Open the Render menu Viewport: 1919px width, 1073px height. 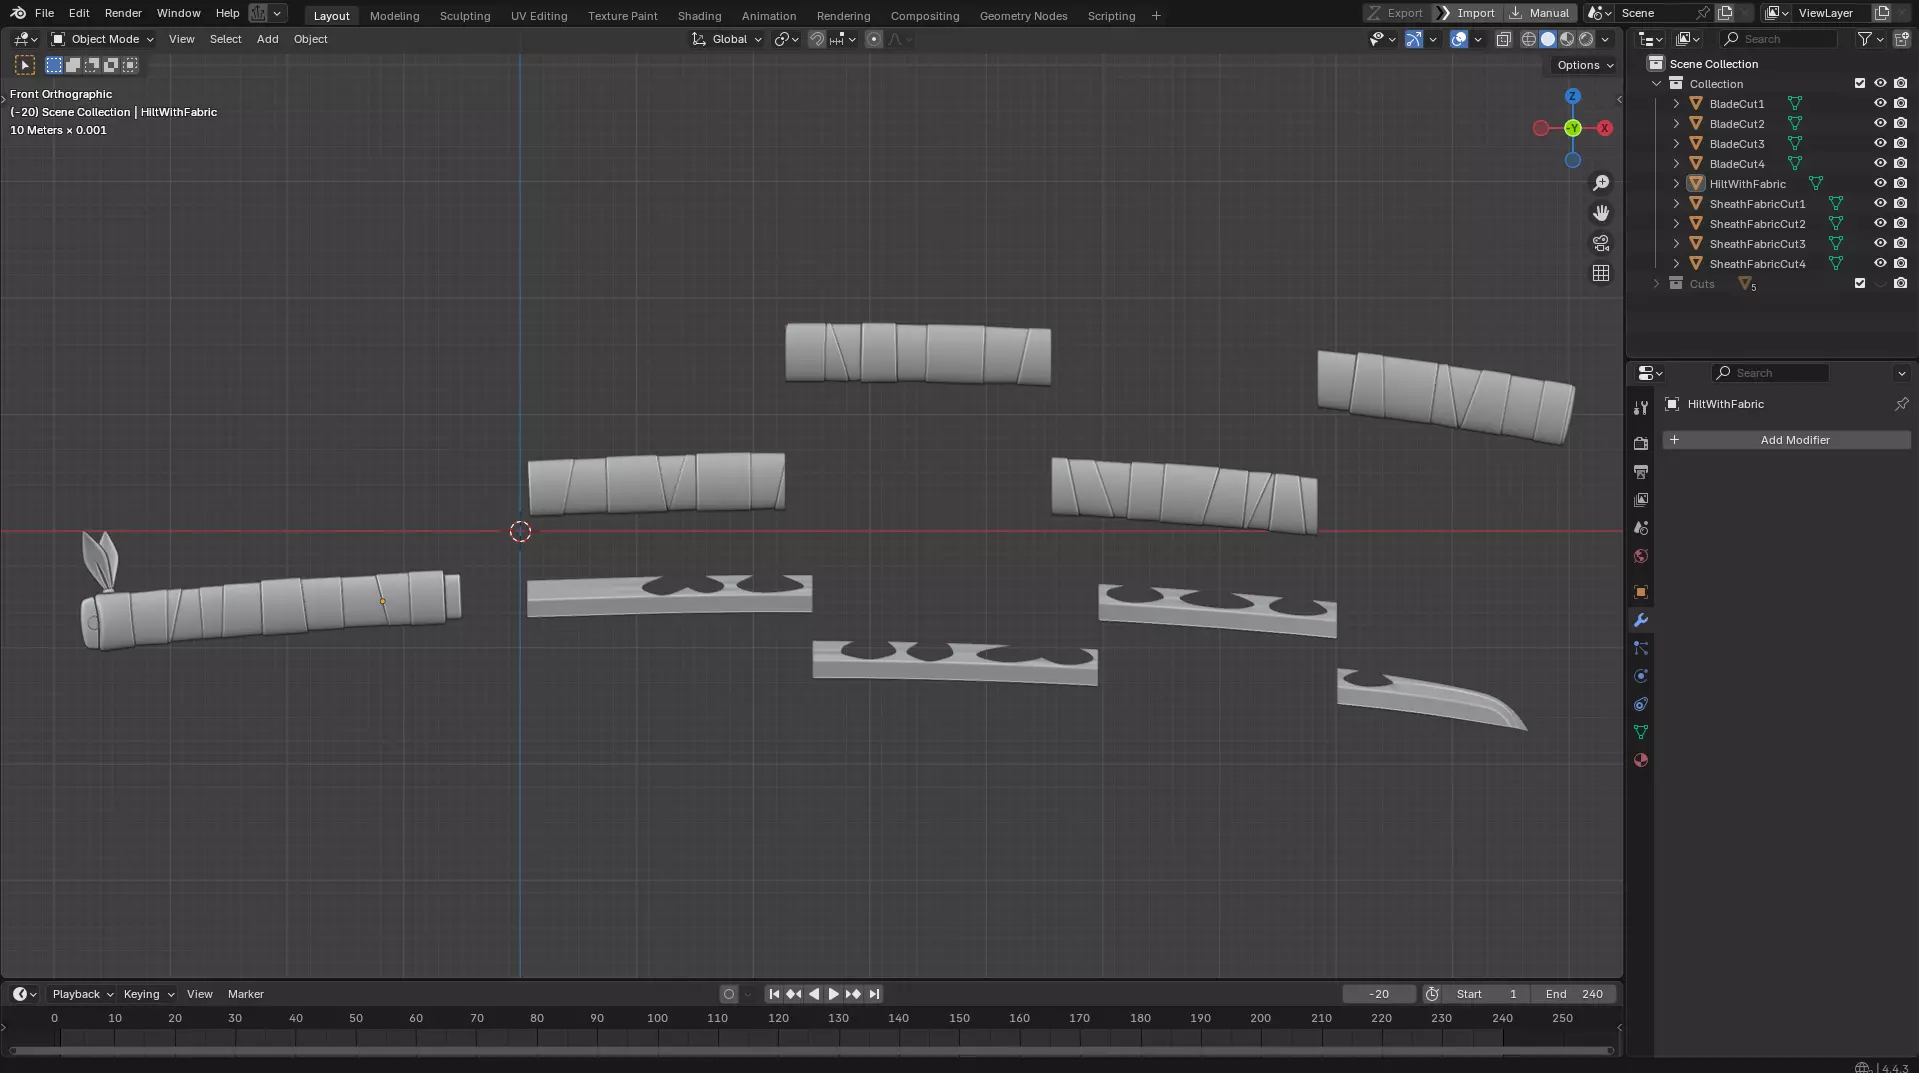tap(123, 13)
